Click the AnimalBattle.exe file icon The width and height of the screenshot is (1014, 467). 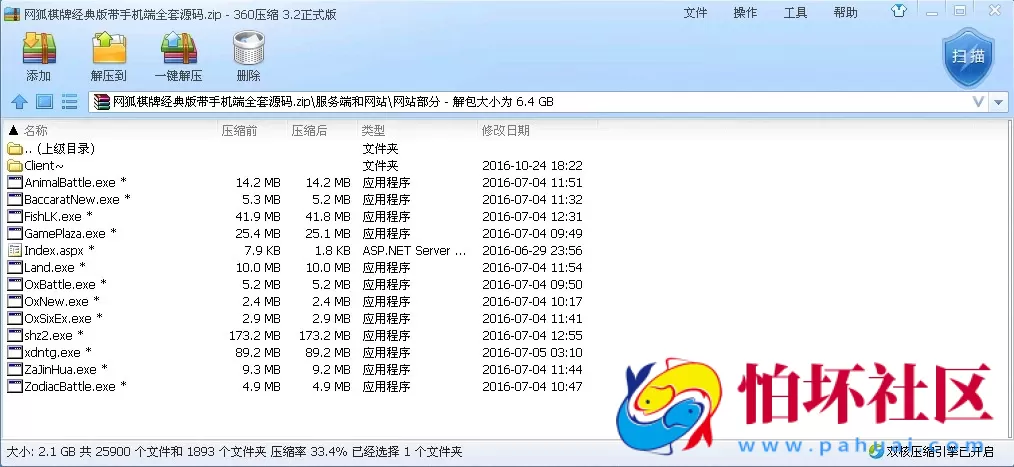click(x=15, y=182)
